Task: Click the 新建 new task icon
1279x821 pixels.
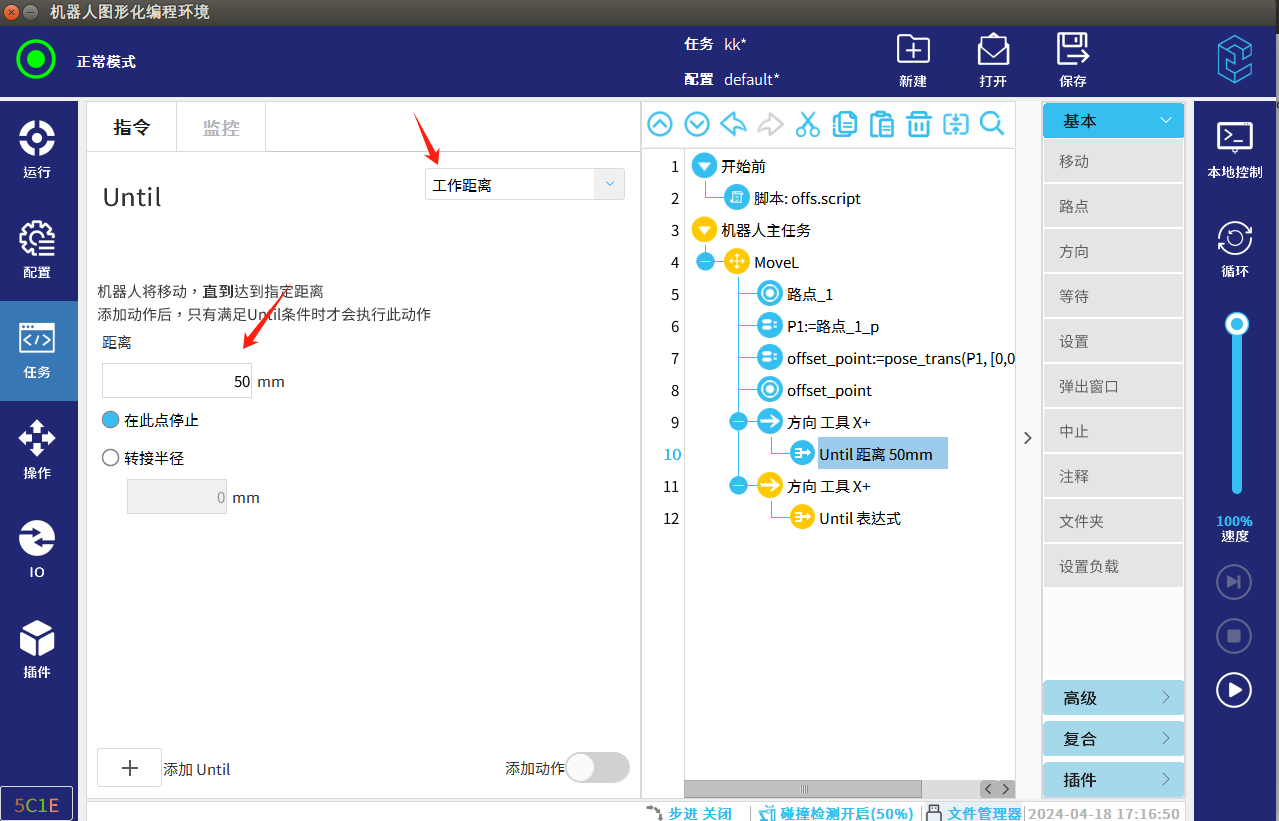Action: click(x=912, y=59)
